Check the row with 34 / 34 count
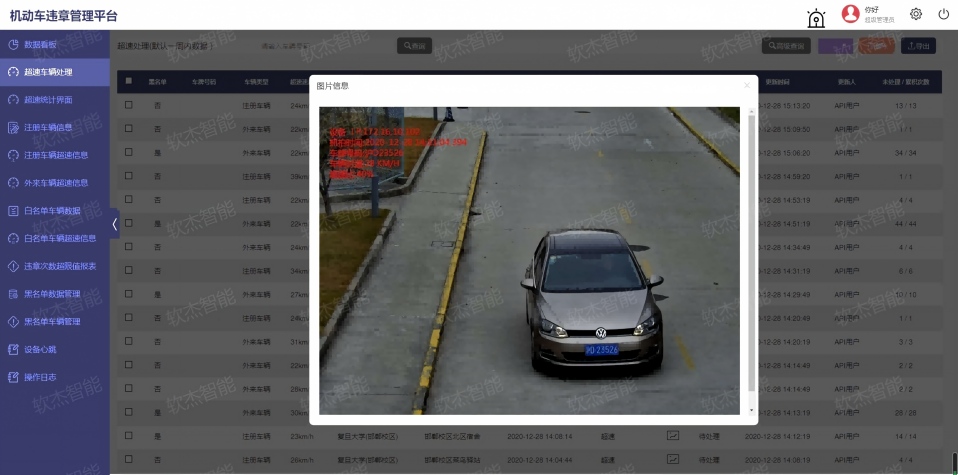Image resolution: width=958 pixels, height=475 pixels. pos(128,152)
